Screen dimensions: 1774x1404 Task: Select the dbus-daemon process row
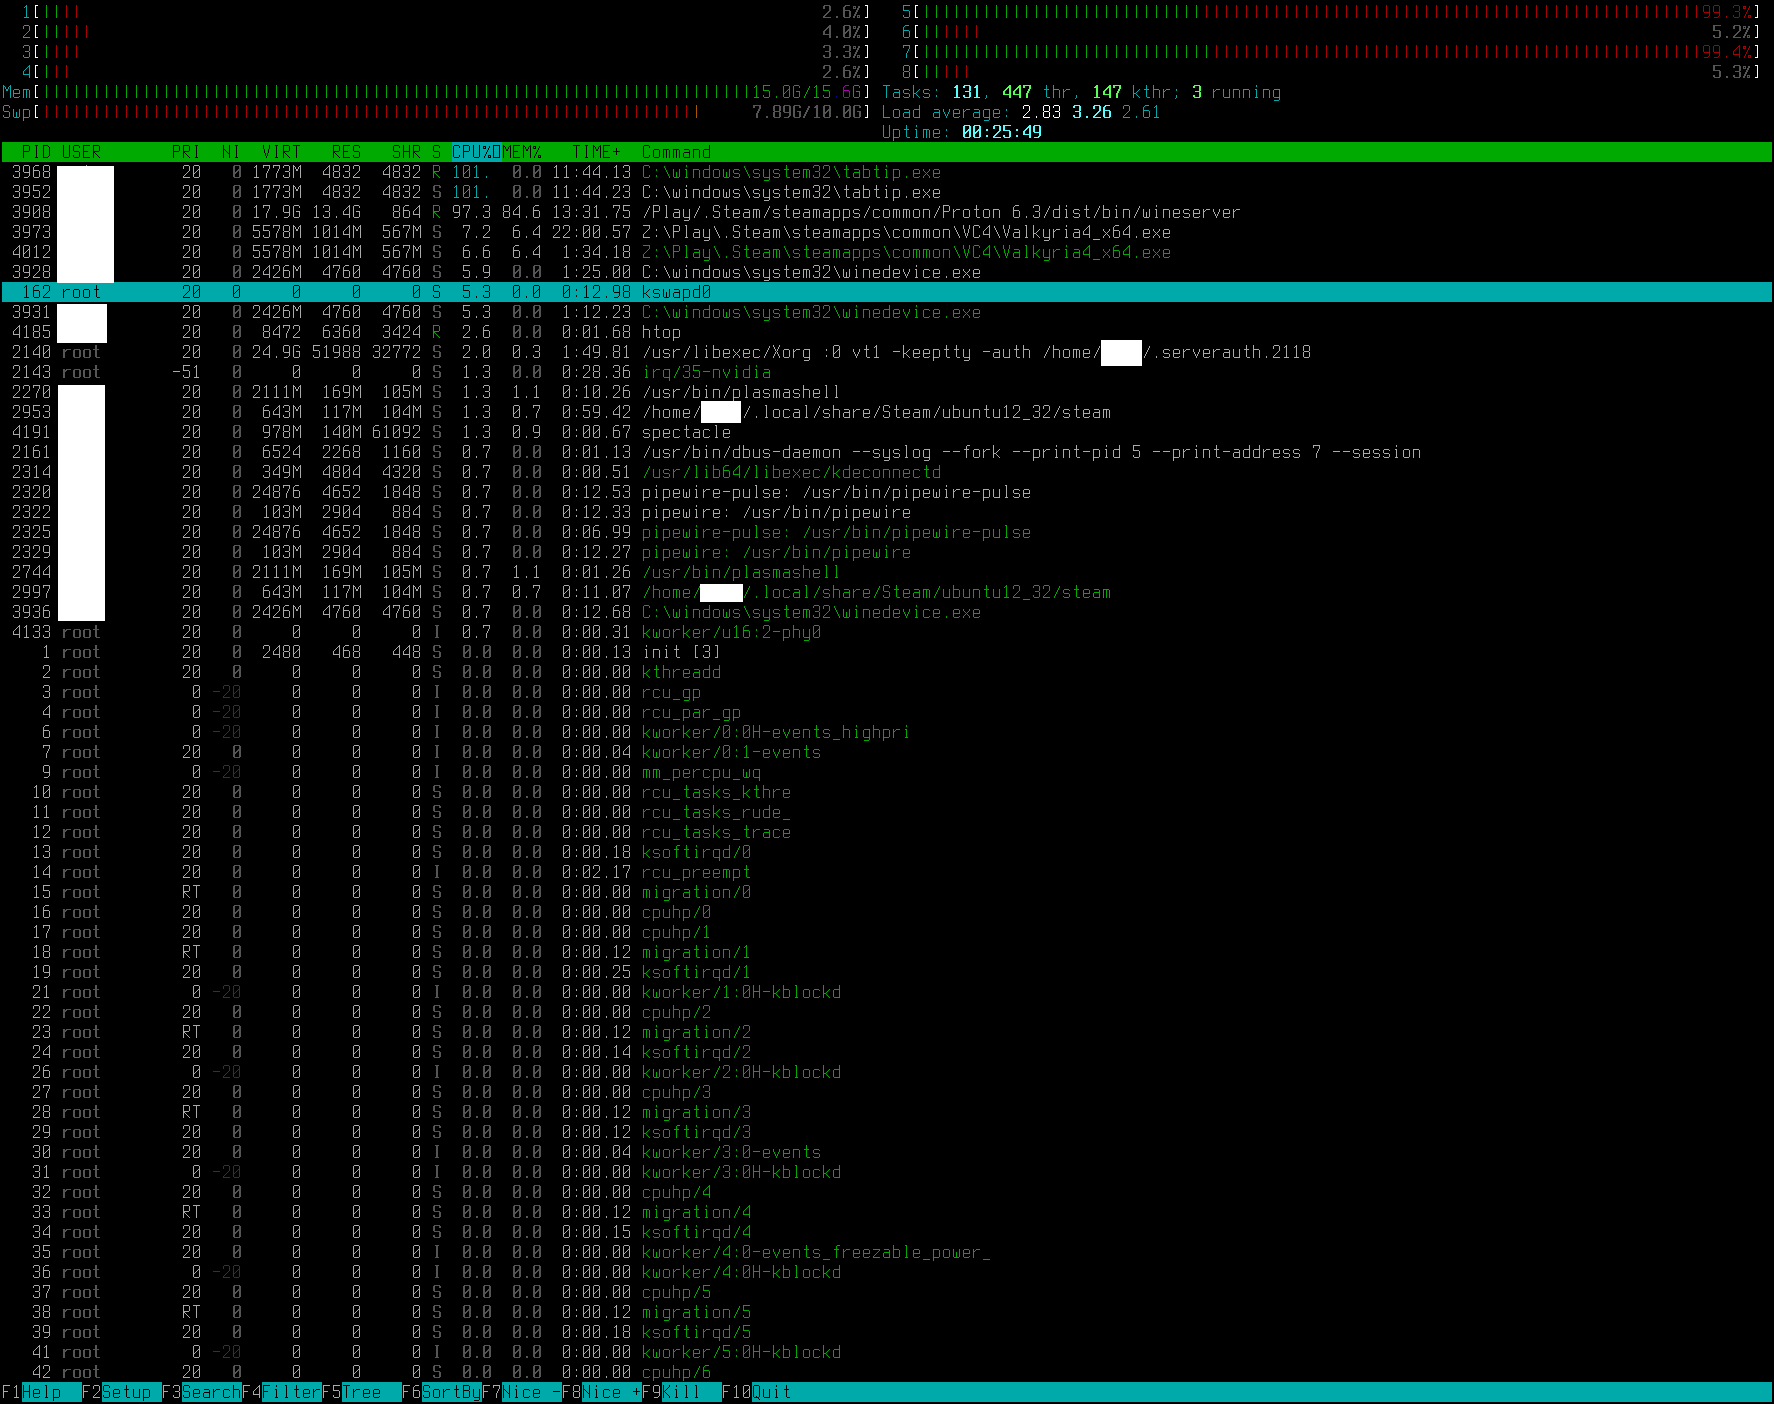point(887,452)
